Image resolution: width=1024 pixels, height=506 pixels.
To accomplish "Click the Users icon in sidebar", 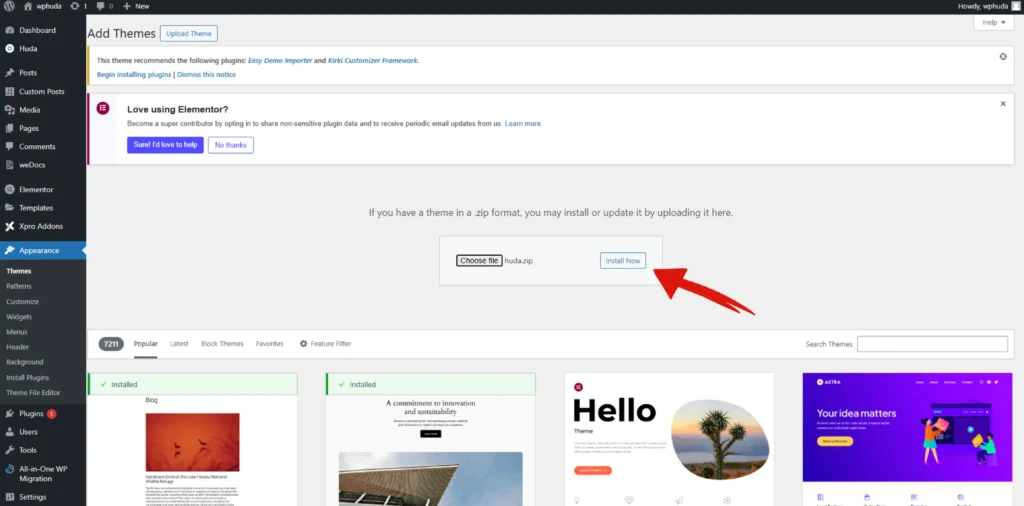I will [10, 432].
